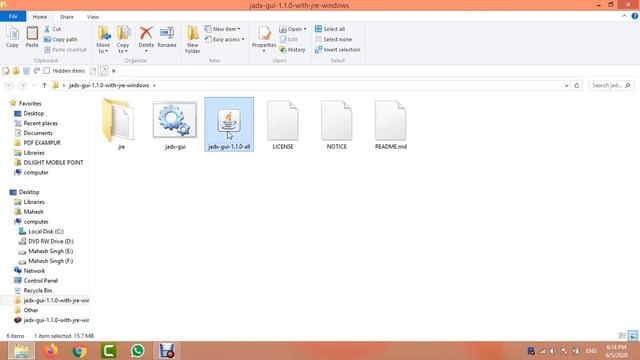Open address bar history dropdown
The image size is (640, 360).
[x=567, y=85]
